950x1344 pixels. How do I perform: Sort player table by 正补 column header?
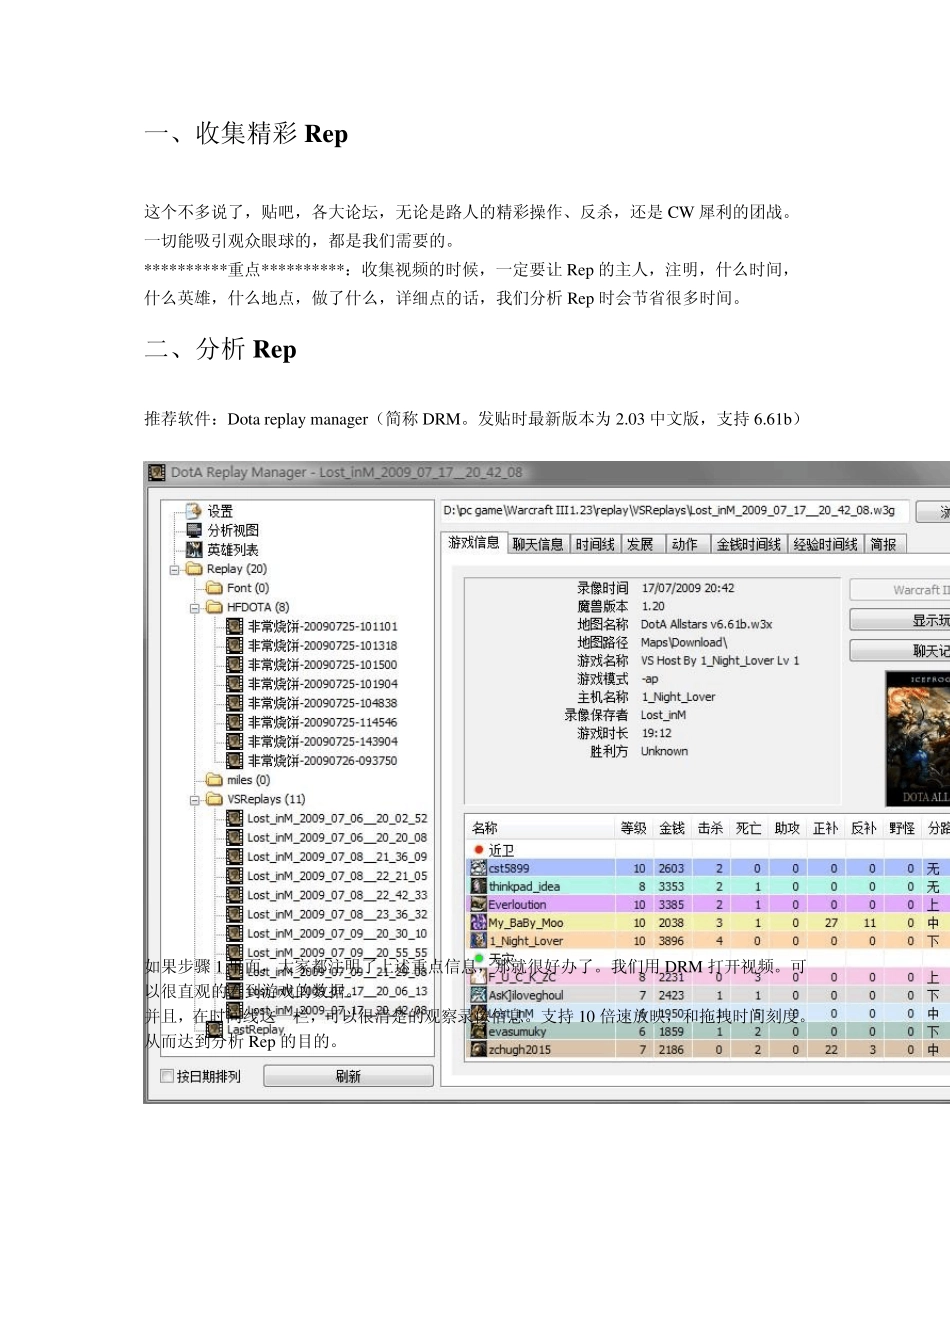click(825, 828)
